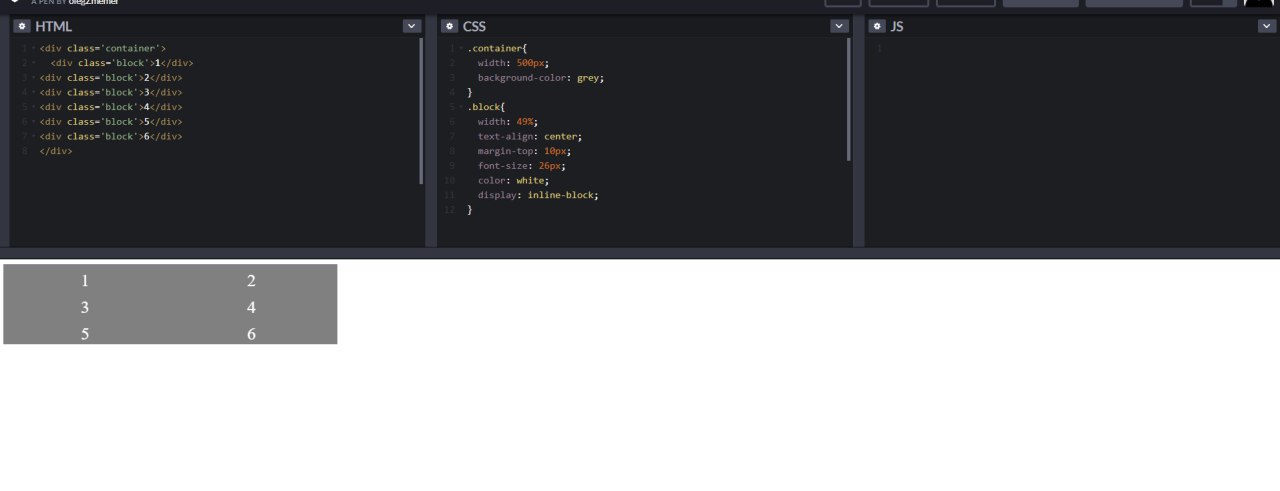Click the HTML line with block 3

111,92
